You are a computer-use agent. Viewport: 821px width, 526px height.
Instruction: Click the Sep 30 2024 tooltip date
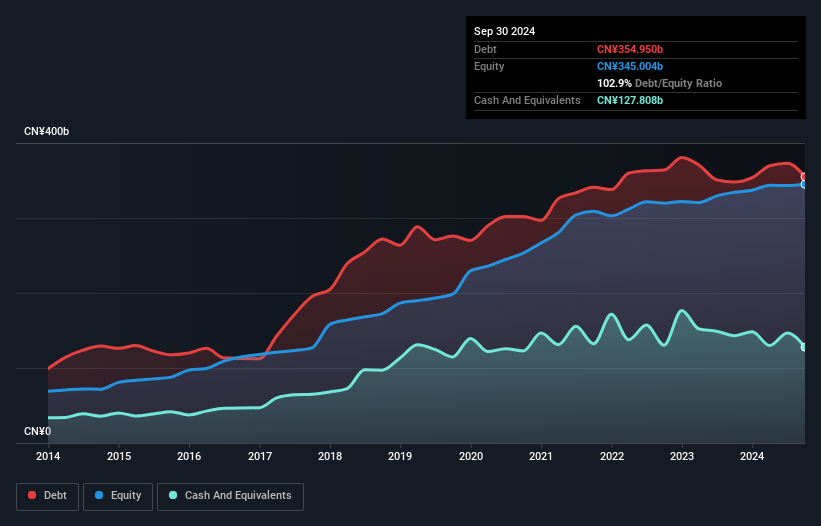coord(504,31)
